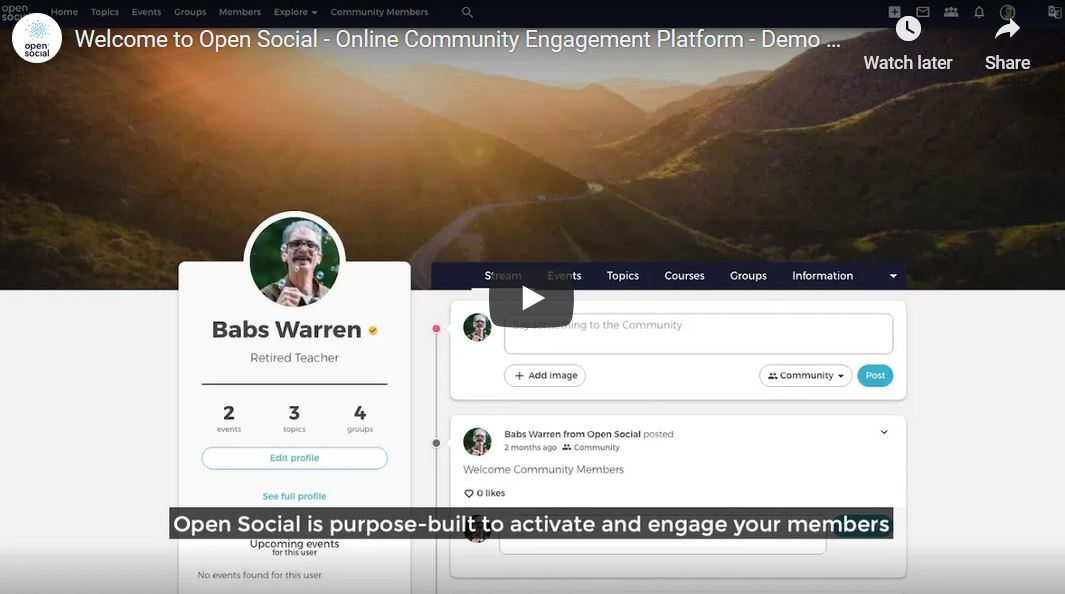Click the Edit profile button

tap(294, 458)
